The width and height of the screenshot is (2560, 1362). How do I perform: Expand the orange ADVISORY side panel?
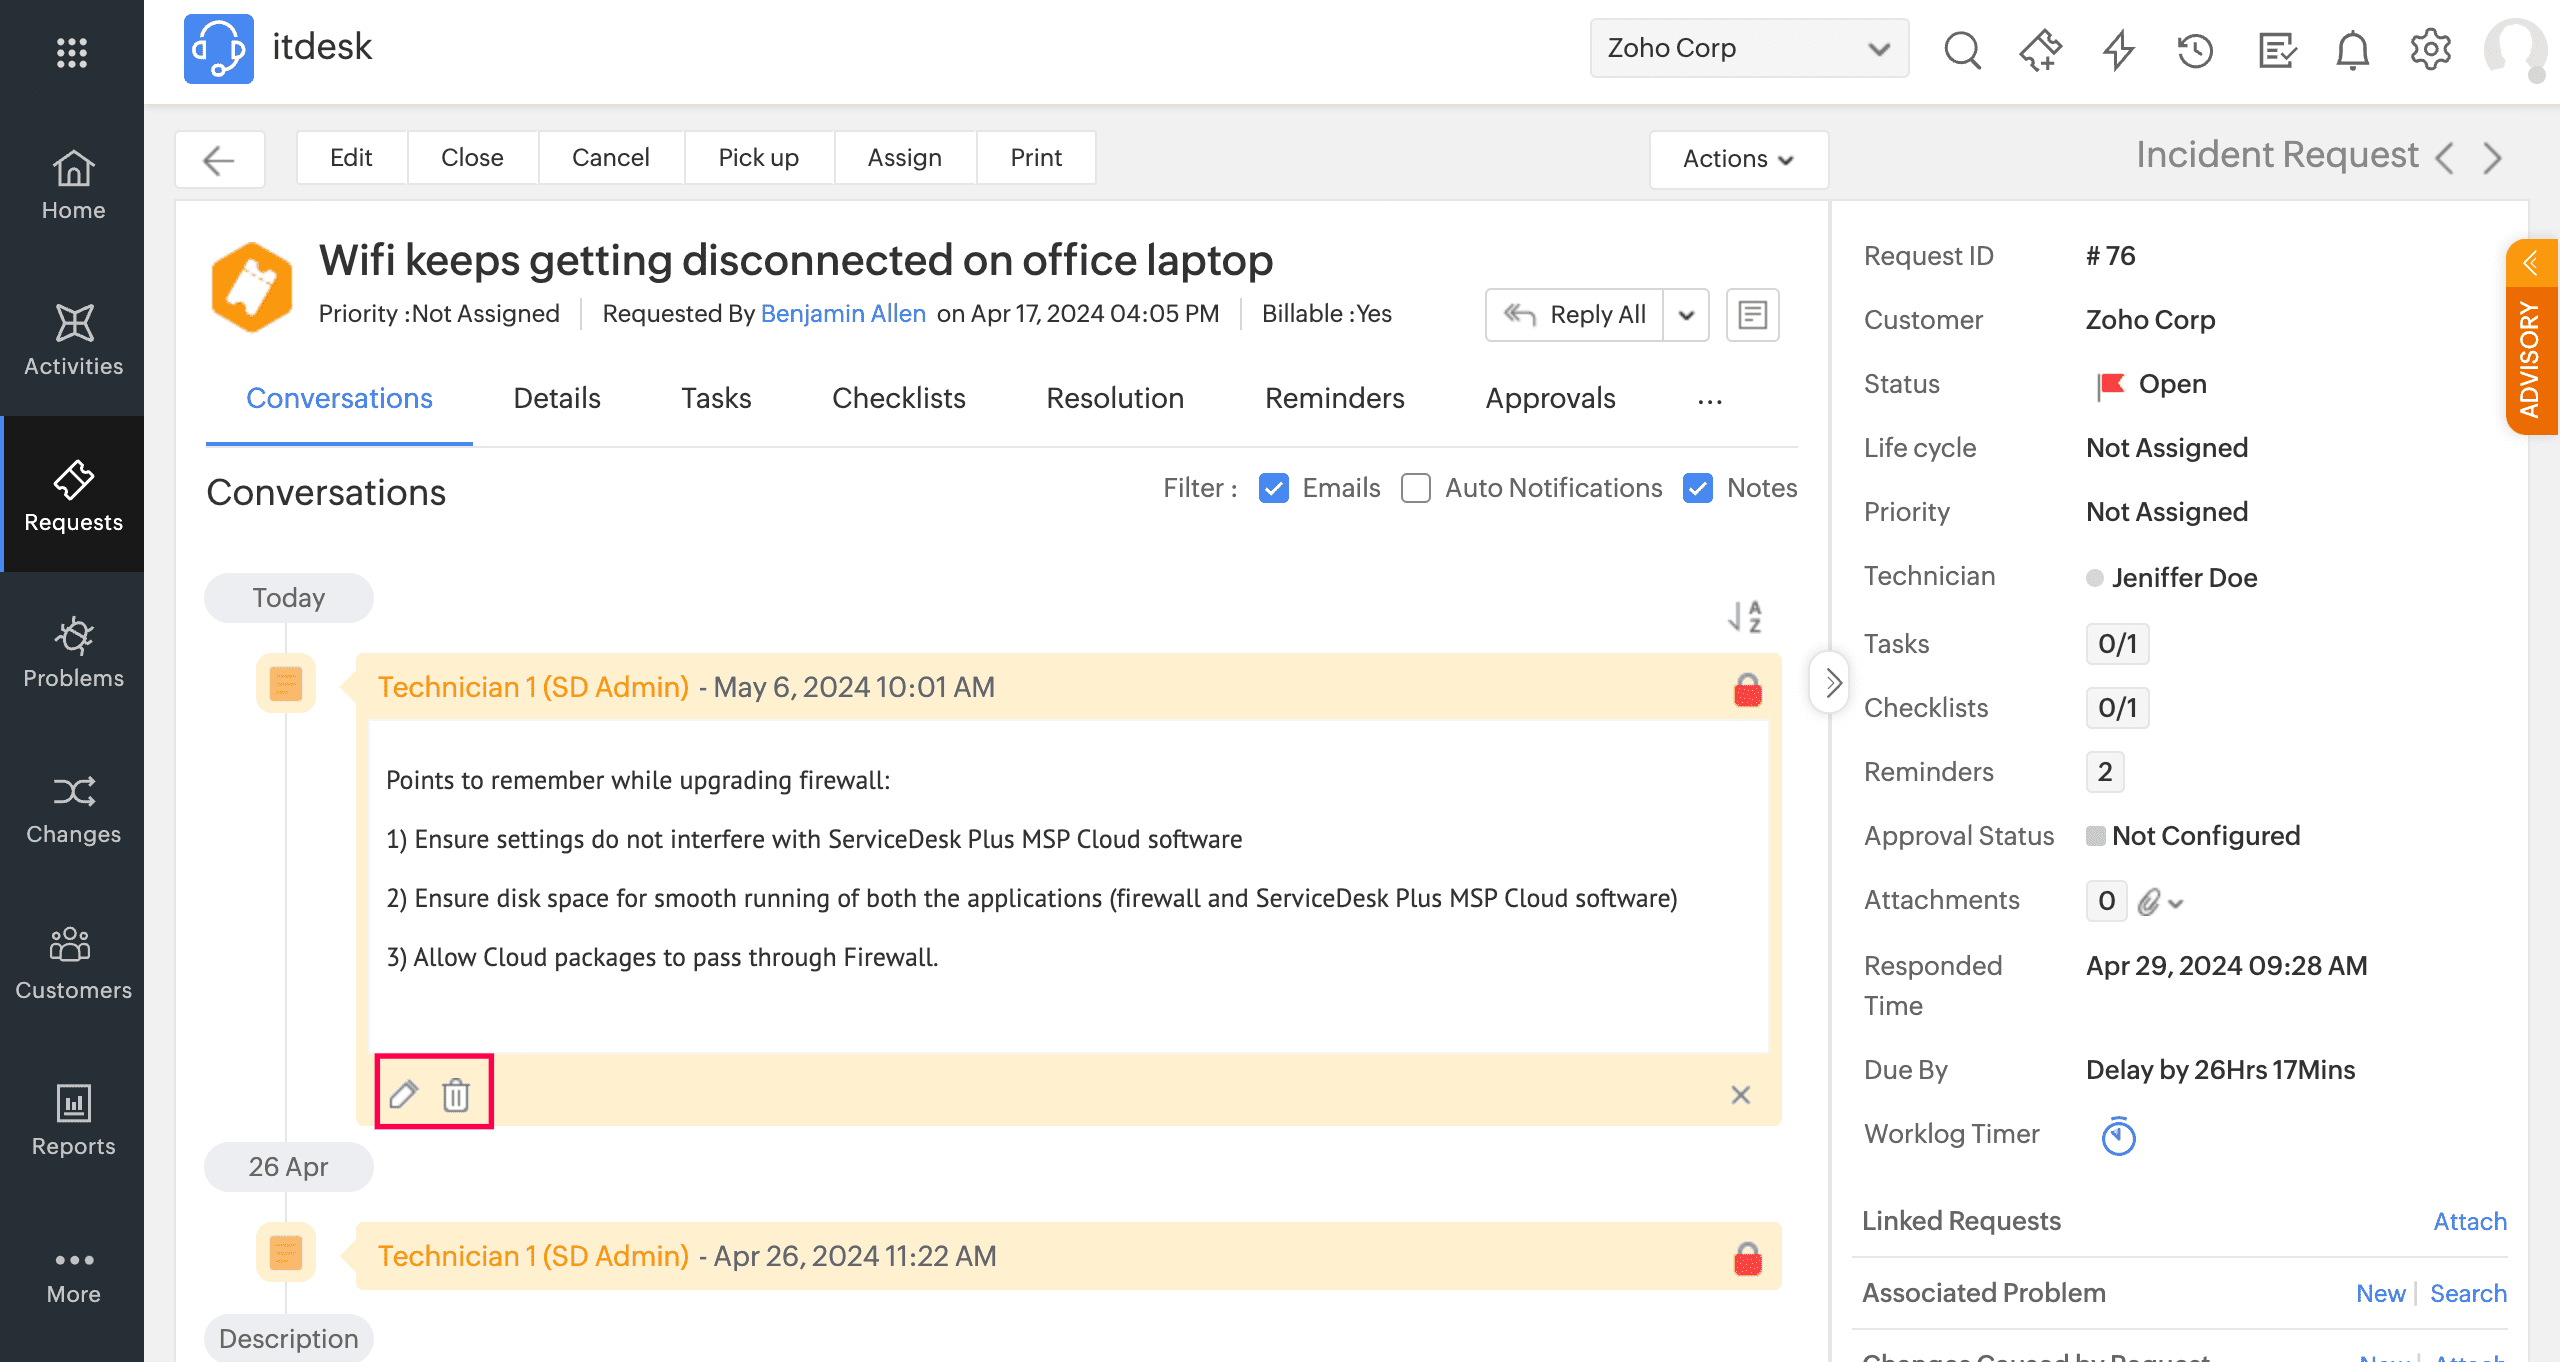(2531, 340)
